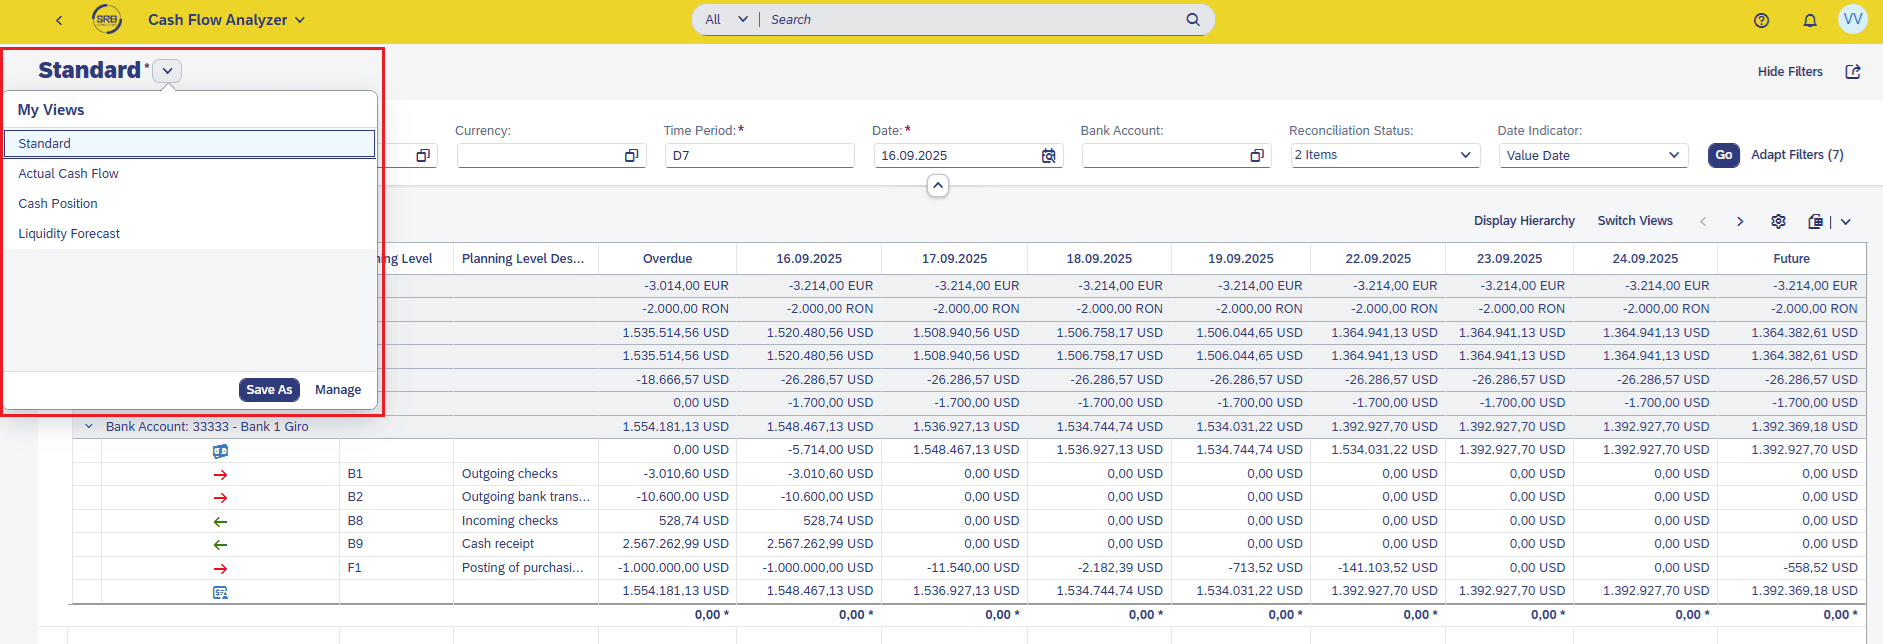Open the Date field calendar picker

point(1048,156)
